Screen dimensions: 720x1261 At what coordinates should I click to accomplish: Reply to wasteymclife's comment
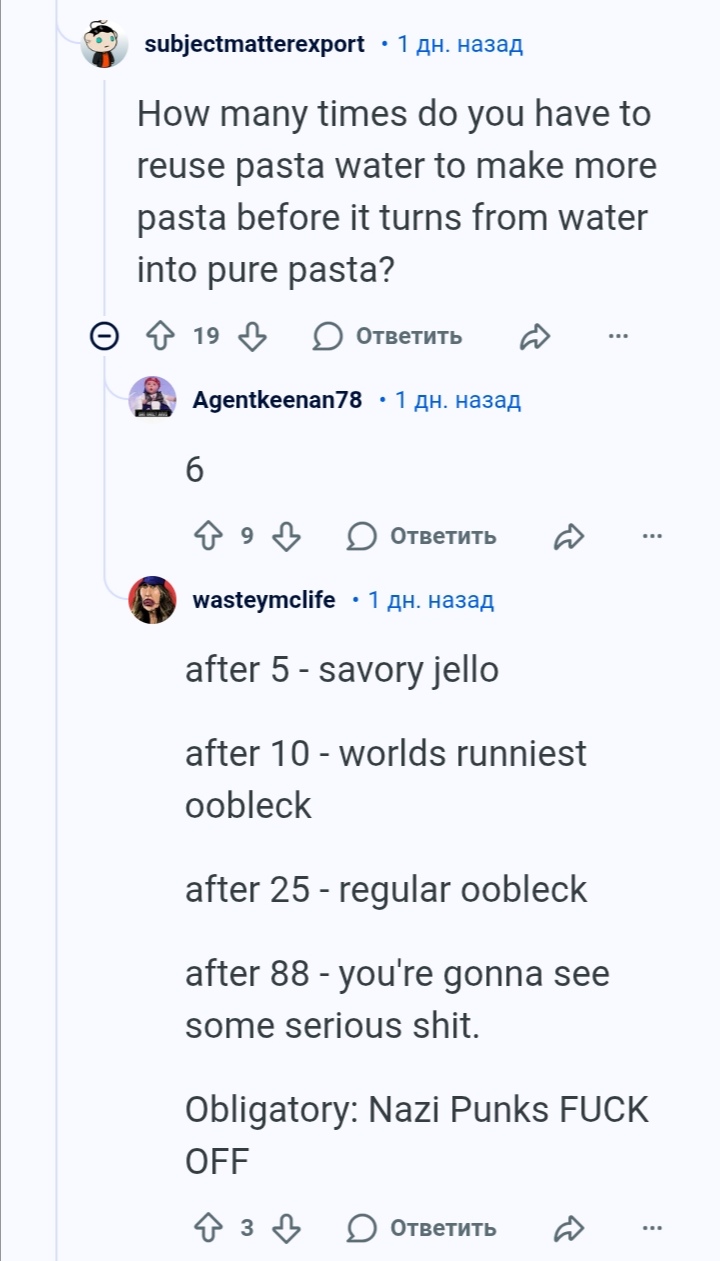point(421,1227)
